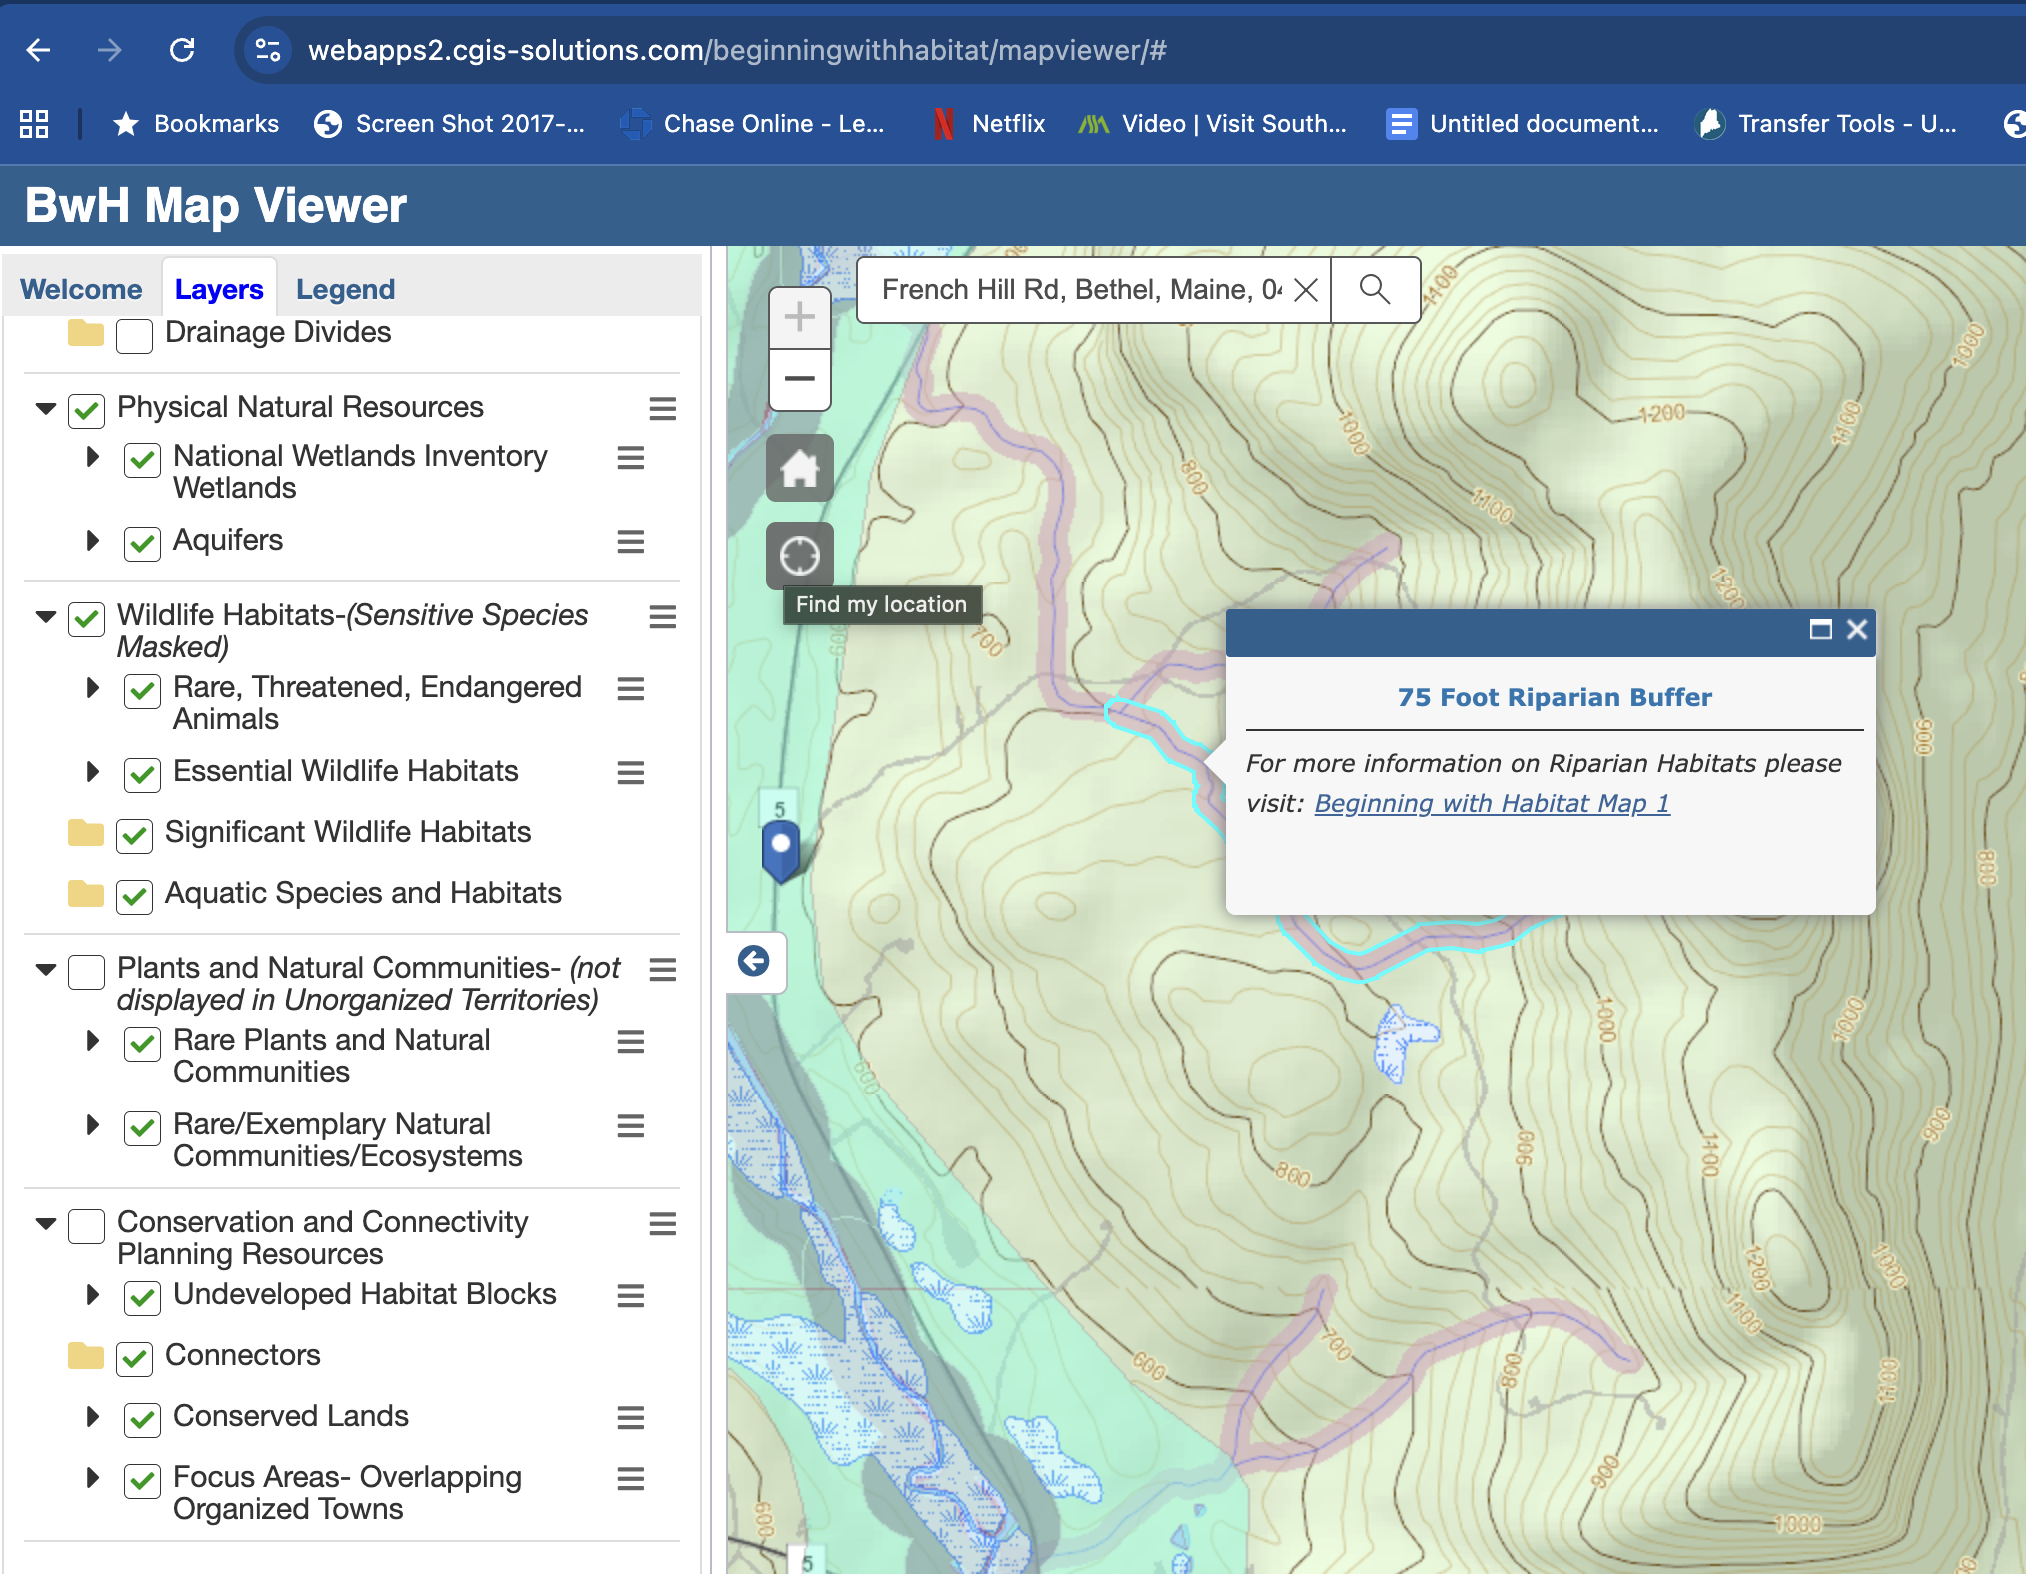
Task: Click the Find my location icon
Action: pos(799,556)
